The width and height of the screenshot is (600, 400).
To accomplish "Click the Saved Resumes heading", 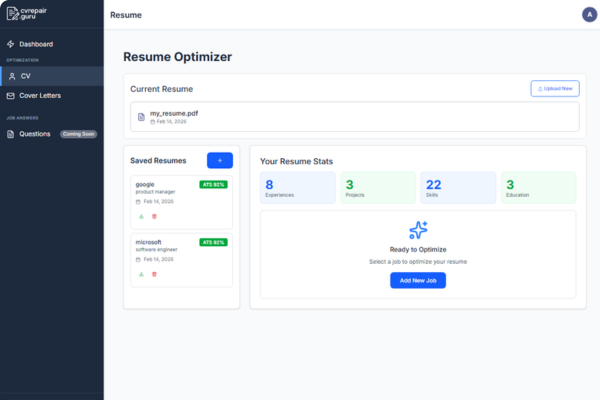I will (x=158, y=161).
